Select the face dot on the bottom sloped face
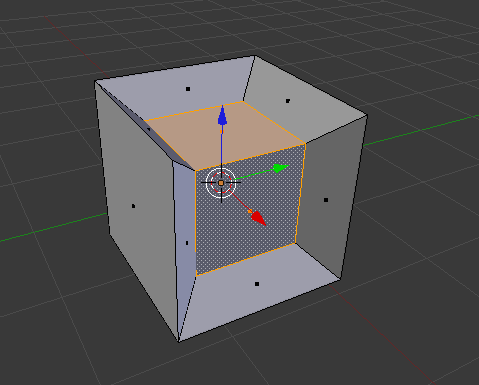Screen dimensions: 479x385 (x=257, y=284)
